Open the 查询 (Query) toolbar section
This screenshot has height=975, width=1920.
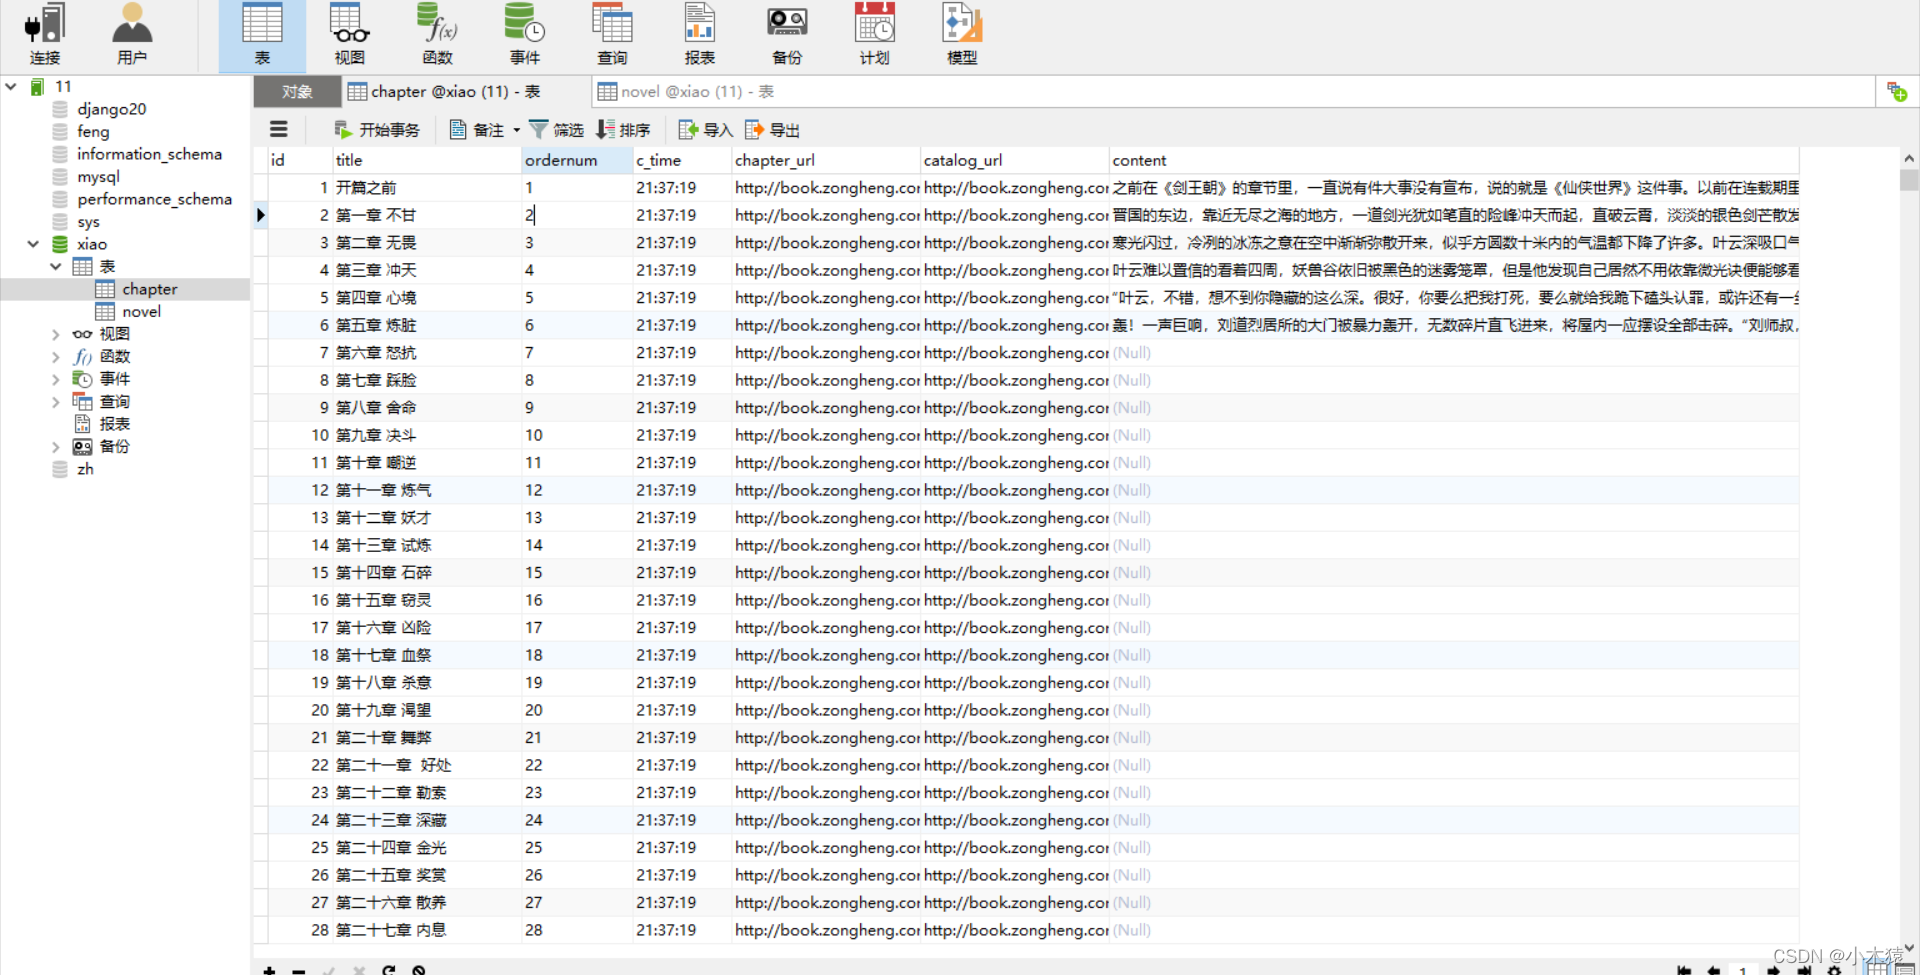click(612, 35)
